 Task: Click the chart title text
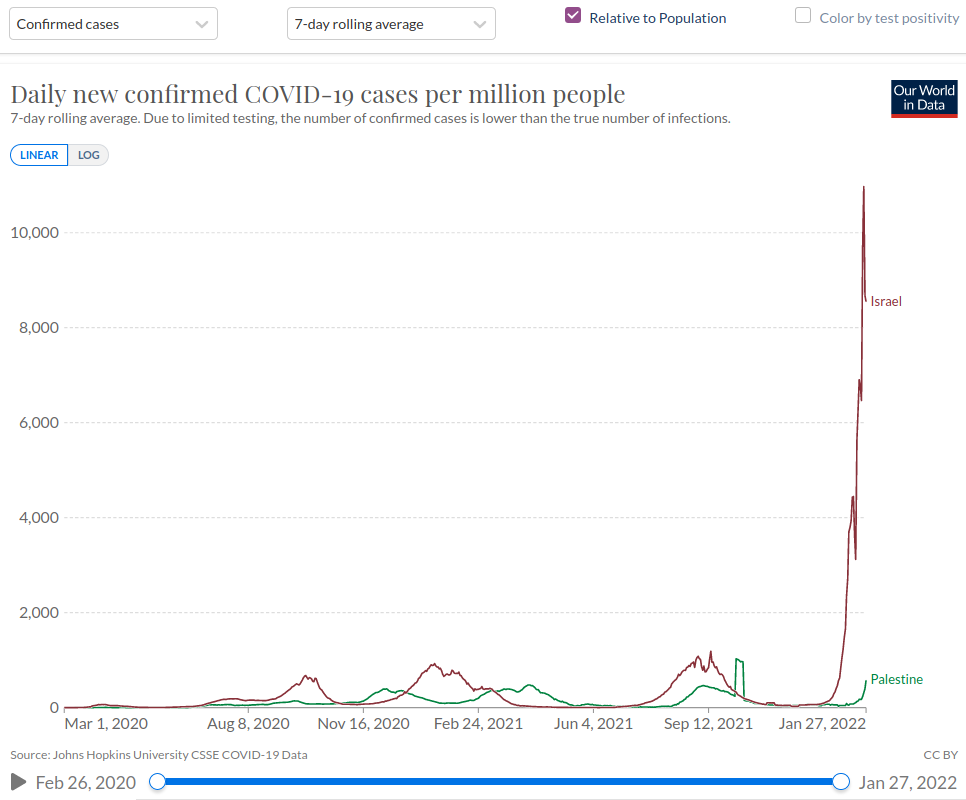317,94
